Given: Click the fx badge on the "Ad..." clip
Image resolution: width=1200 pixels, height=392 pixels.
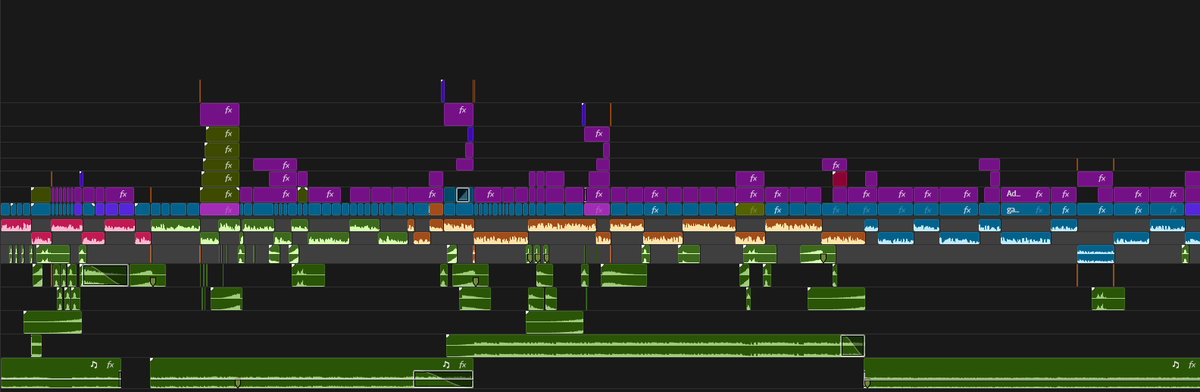Looking at the screenshot, I should [1040, 194].
